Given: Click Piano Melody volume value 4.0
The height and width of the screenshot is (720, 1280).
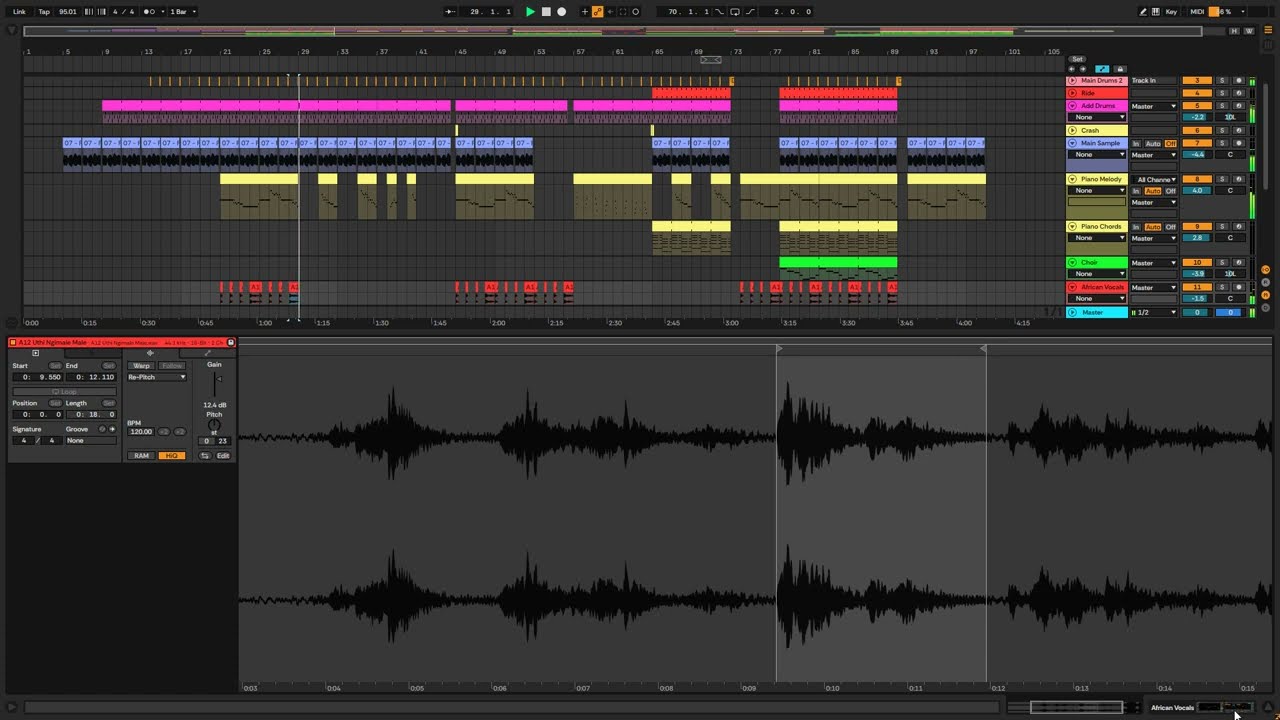Looking at the screenshot, I should pos(1197,191).
